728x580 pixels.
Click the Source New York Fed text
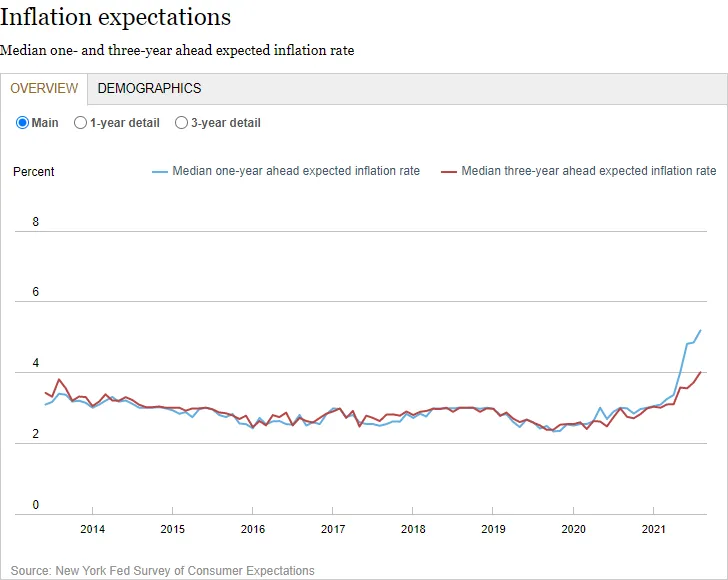(x=162, y=570)
